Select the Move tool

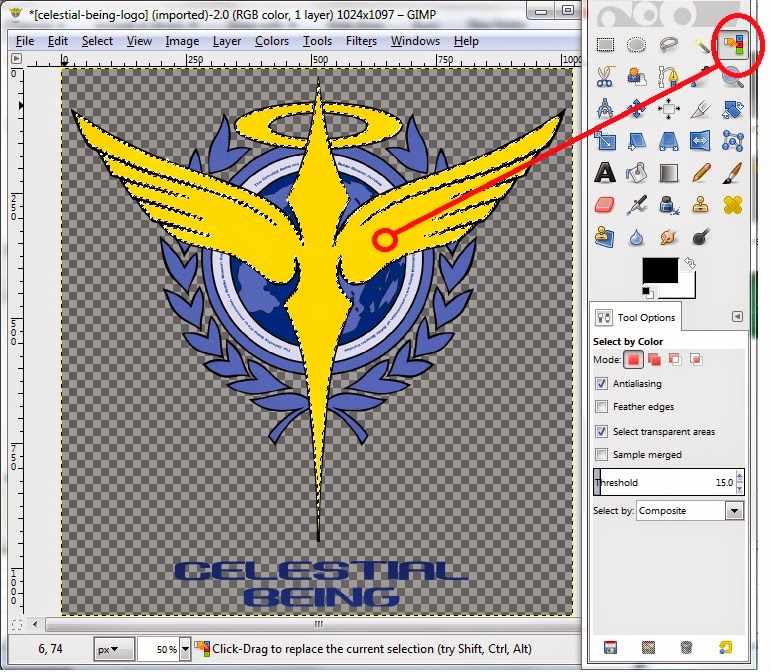pyautogui.click(x=636, y=109)
